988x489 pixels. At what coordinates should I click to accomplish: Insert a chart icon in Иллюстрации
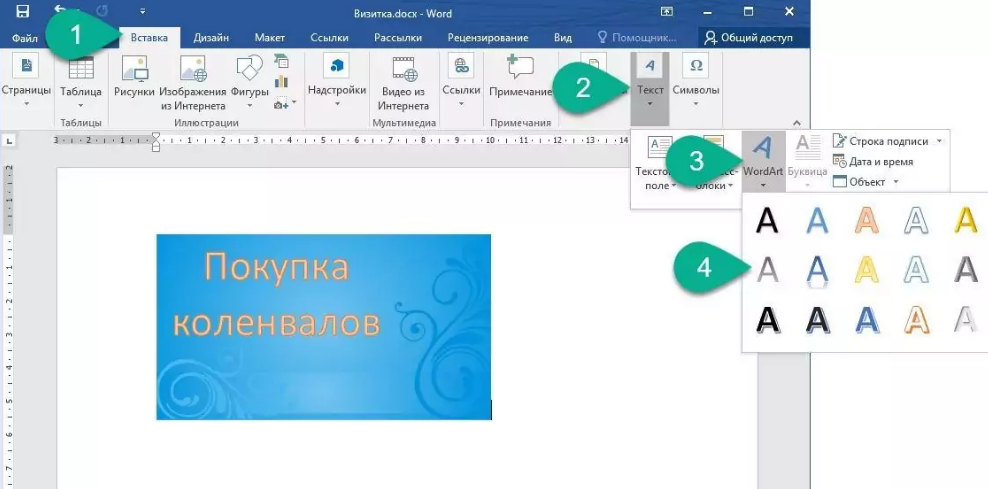[x=281, y=82]
